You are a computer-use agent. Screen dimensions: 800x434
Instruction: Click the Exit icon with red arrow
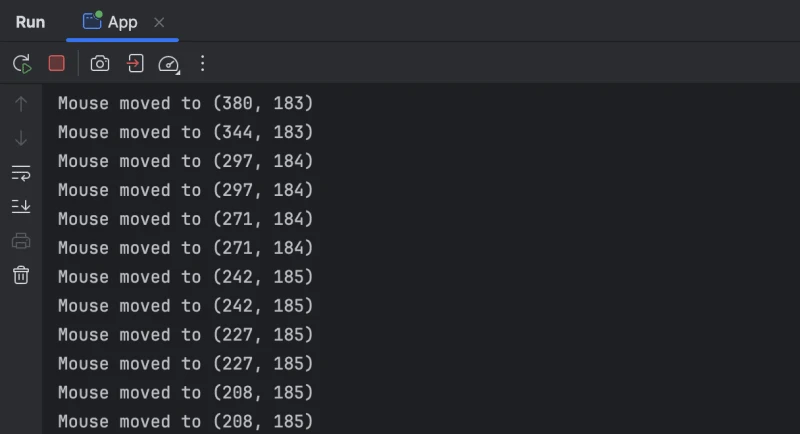tap(135, 63)
